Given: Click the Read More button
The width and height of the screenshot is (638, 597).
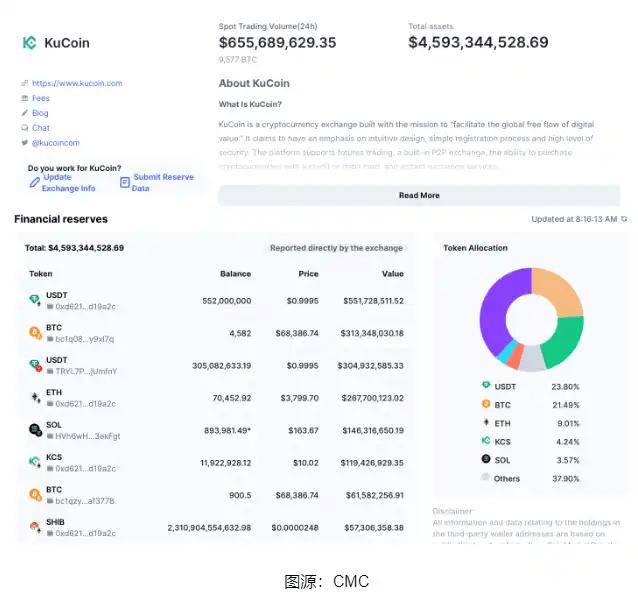Looking at the screenshot, I should tap(419, 195).
